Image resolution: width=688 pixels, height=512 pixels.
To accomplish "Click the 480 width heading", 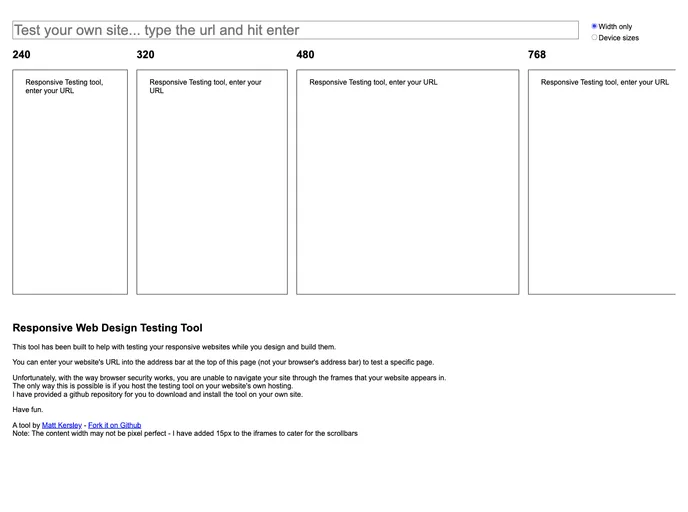I will 305,54.
